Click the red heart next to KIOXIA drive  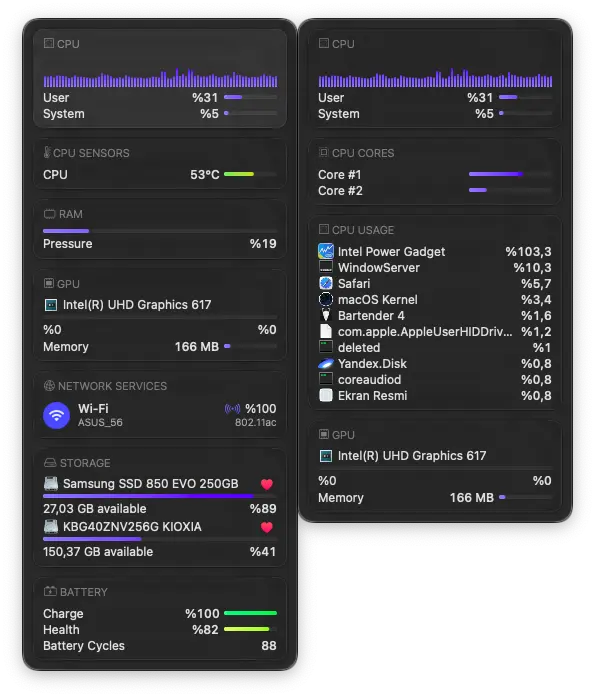pyautogui.click(x=267, y=527)
